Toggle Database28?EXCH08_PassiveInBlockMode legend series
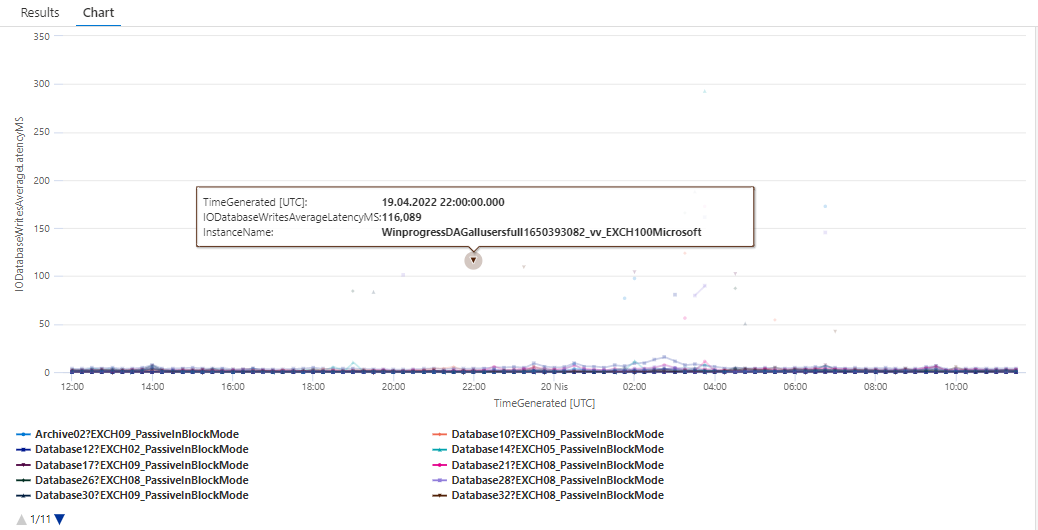This screenshot has width=1038, height=530. coord(547,480)
